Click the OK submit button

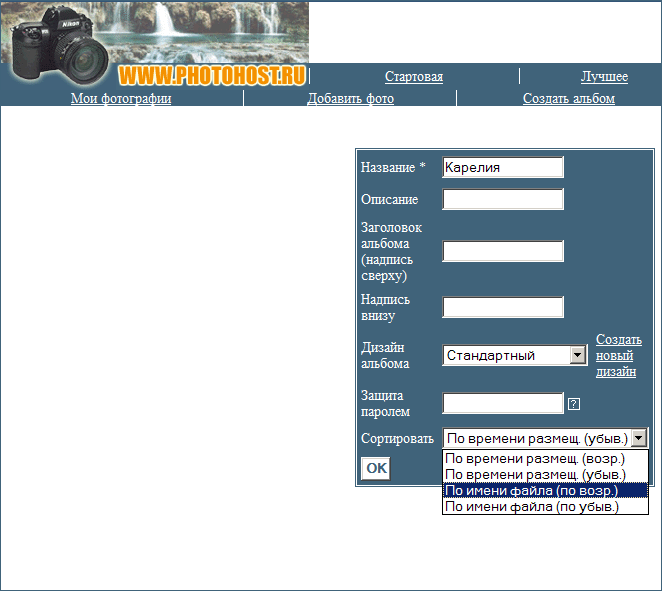[x=376, y=468]
